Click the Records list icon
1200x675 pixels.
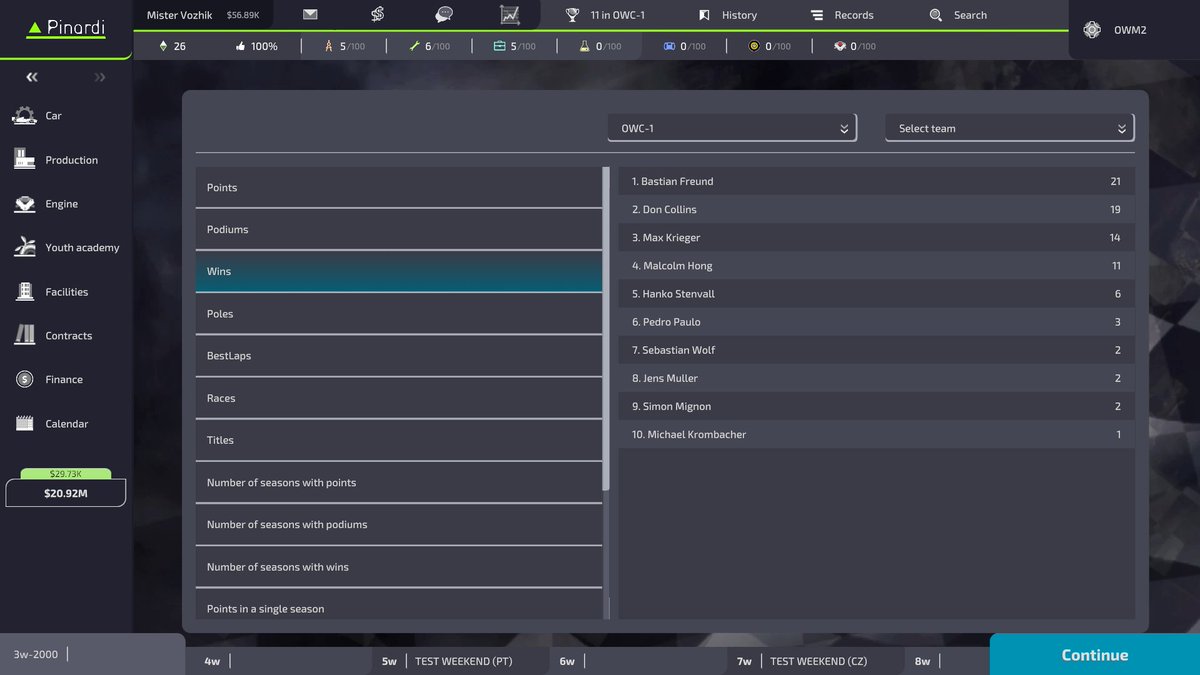[817, 15]
